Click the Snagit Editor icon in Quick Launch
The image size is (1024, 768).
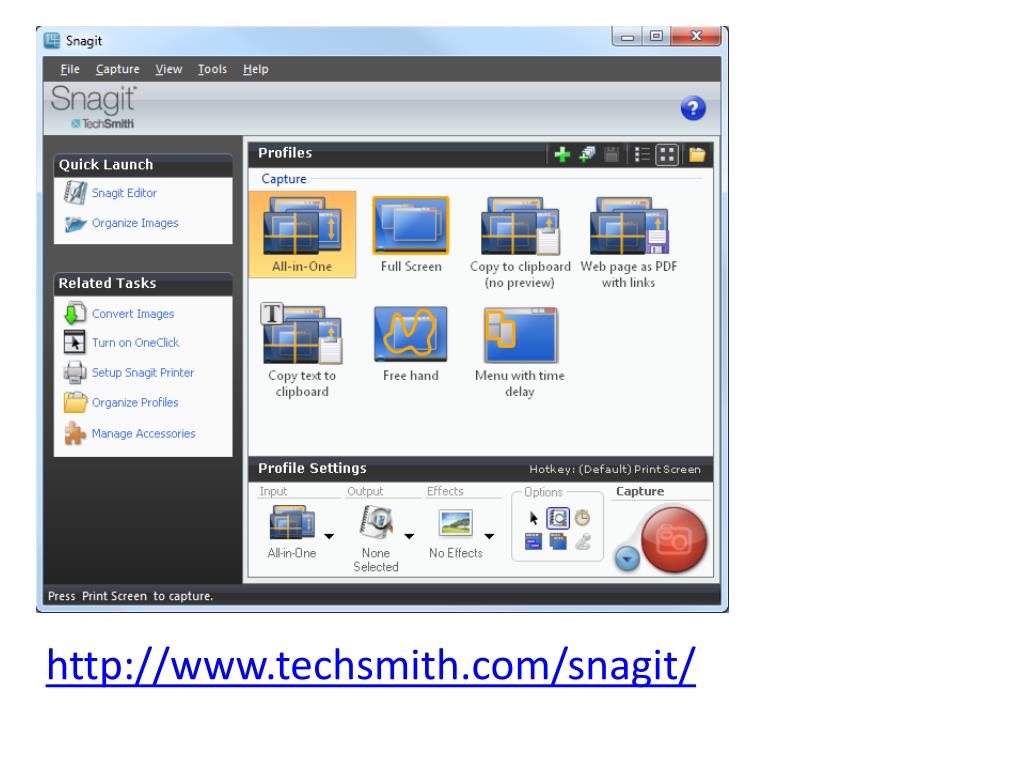pos(75,193)
